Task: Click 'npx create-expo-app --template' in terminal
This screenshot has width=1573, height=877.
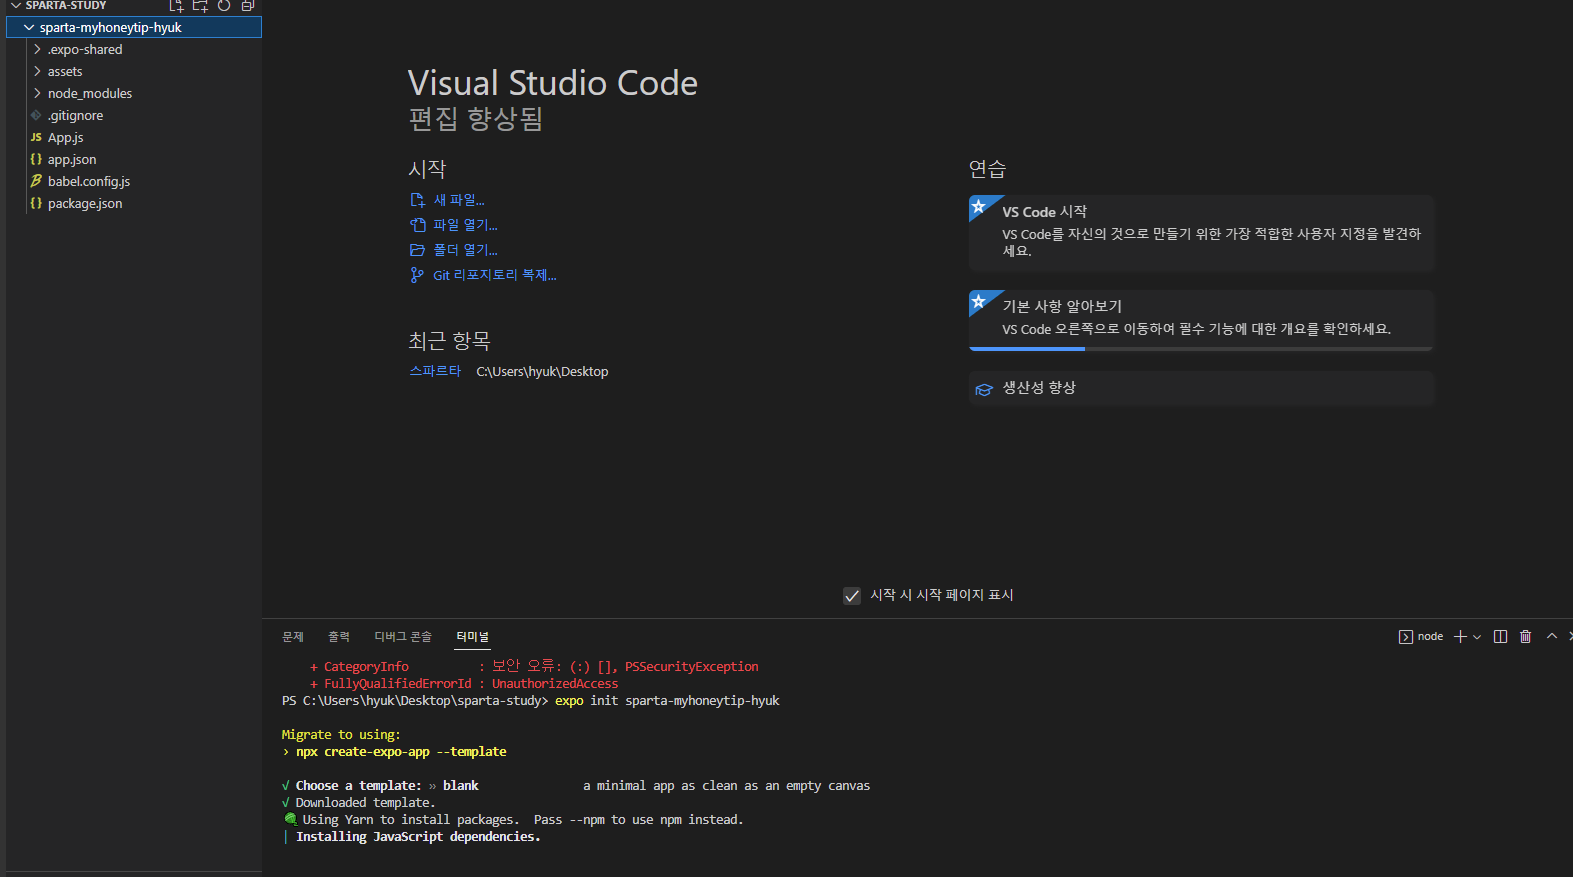Action: tap(401, 752)
